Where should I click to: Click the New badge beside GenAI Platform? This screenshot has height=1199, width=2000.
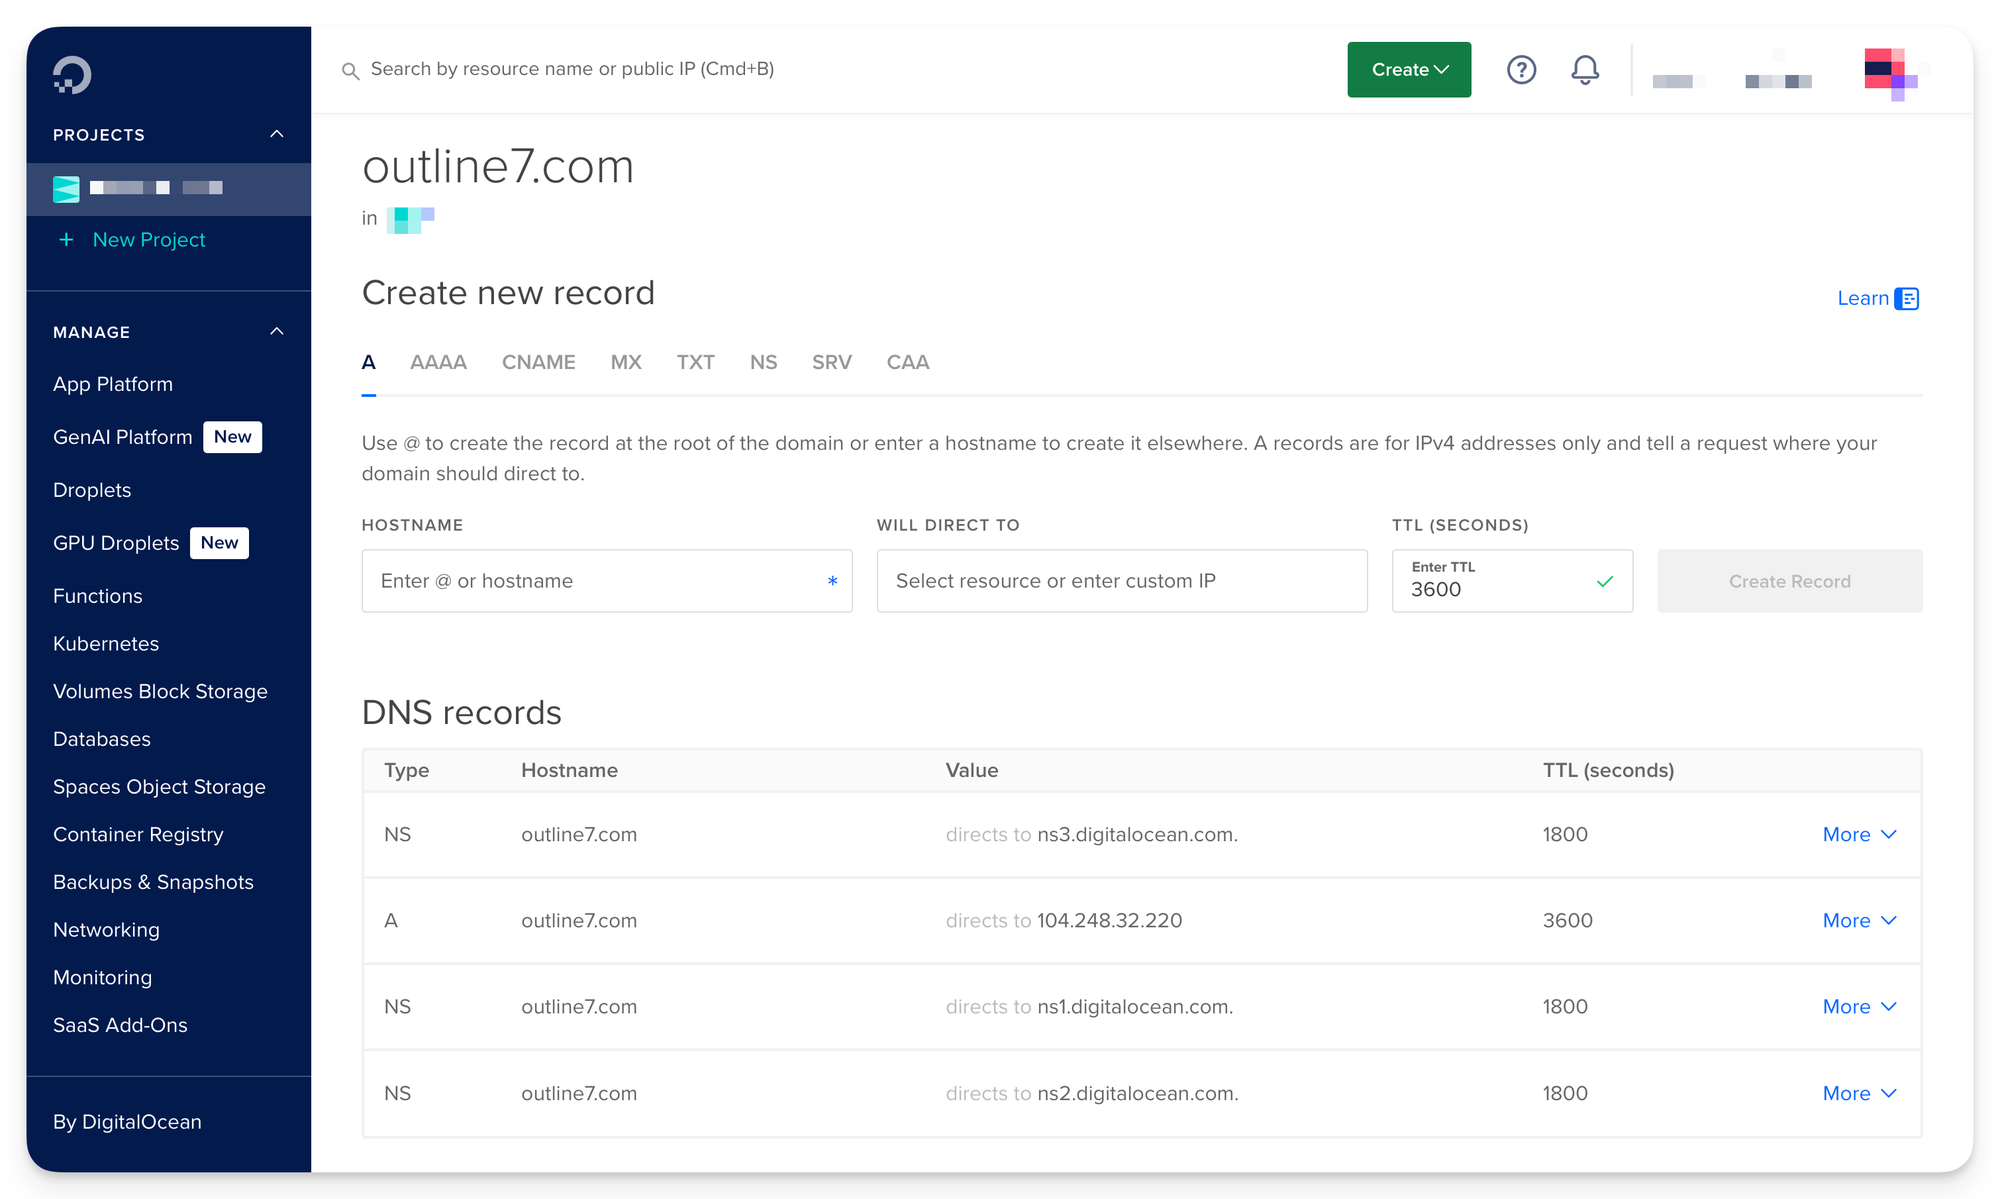233,437
